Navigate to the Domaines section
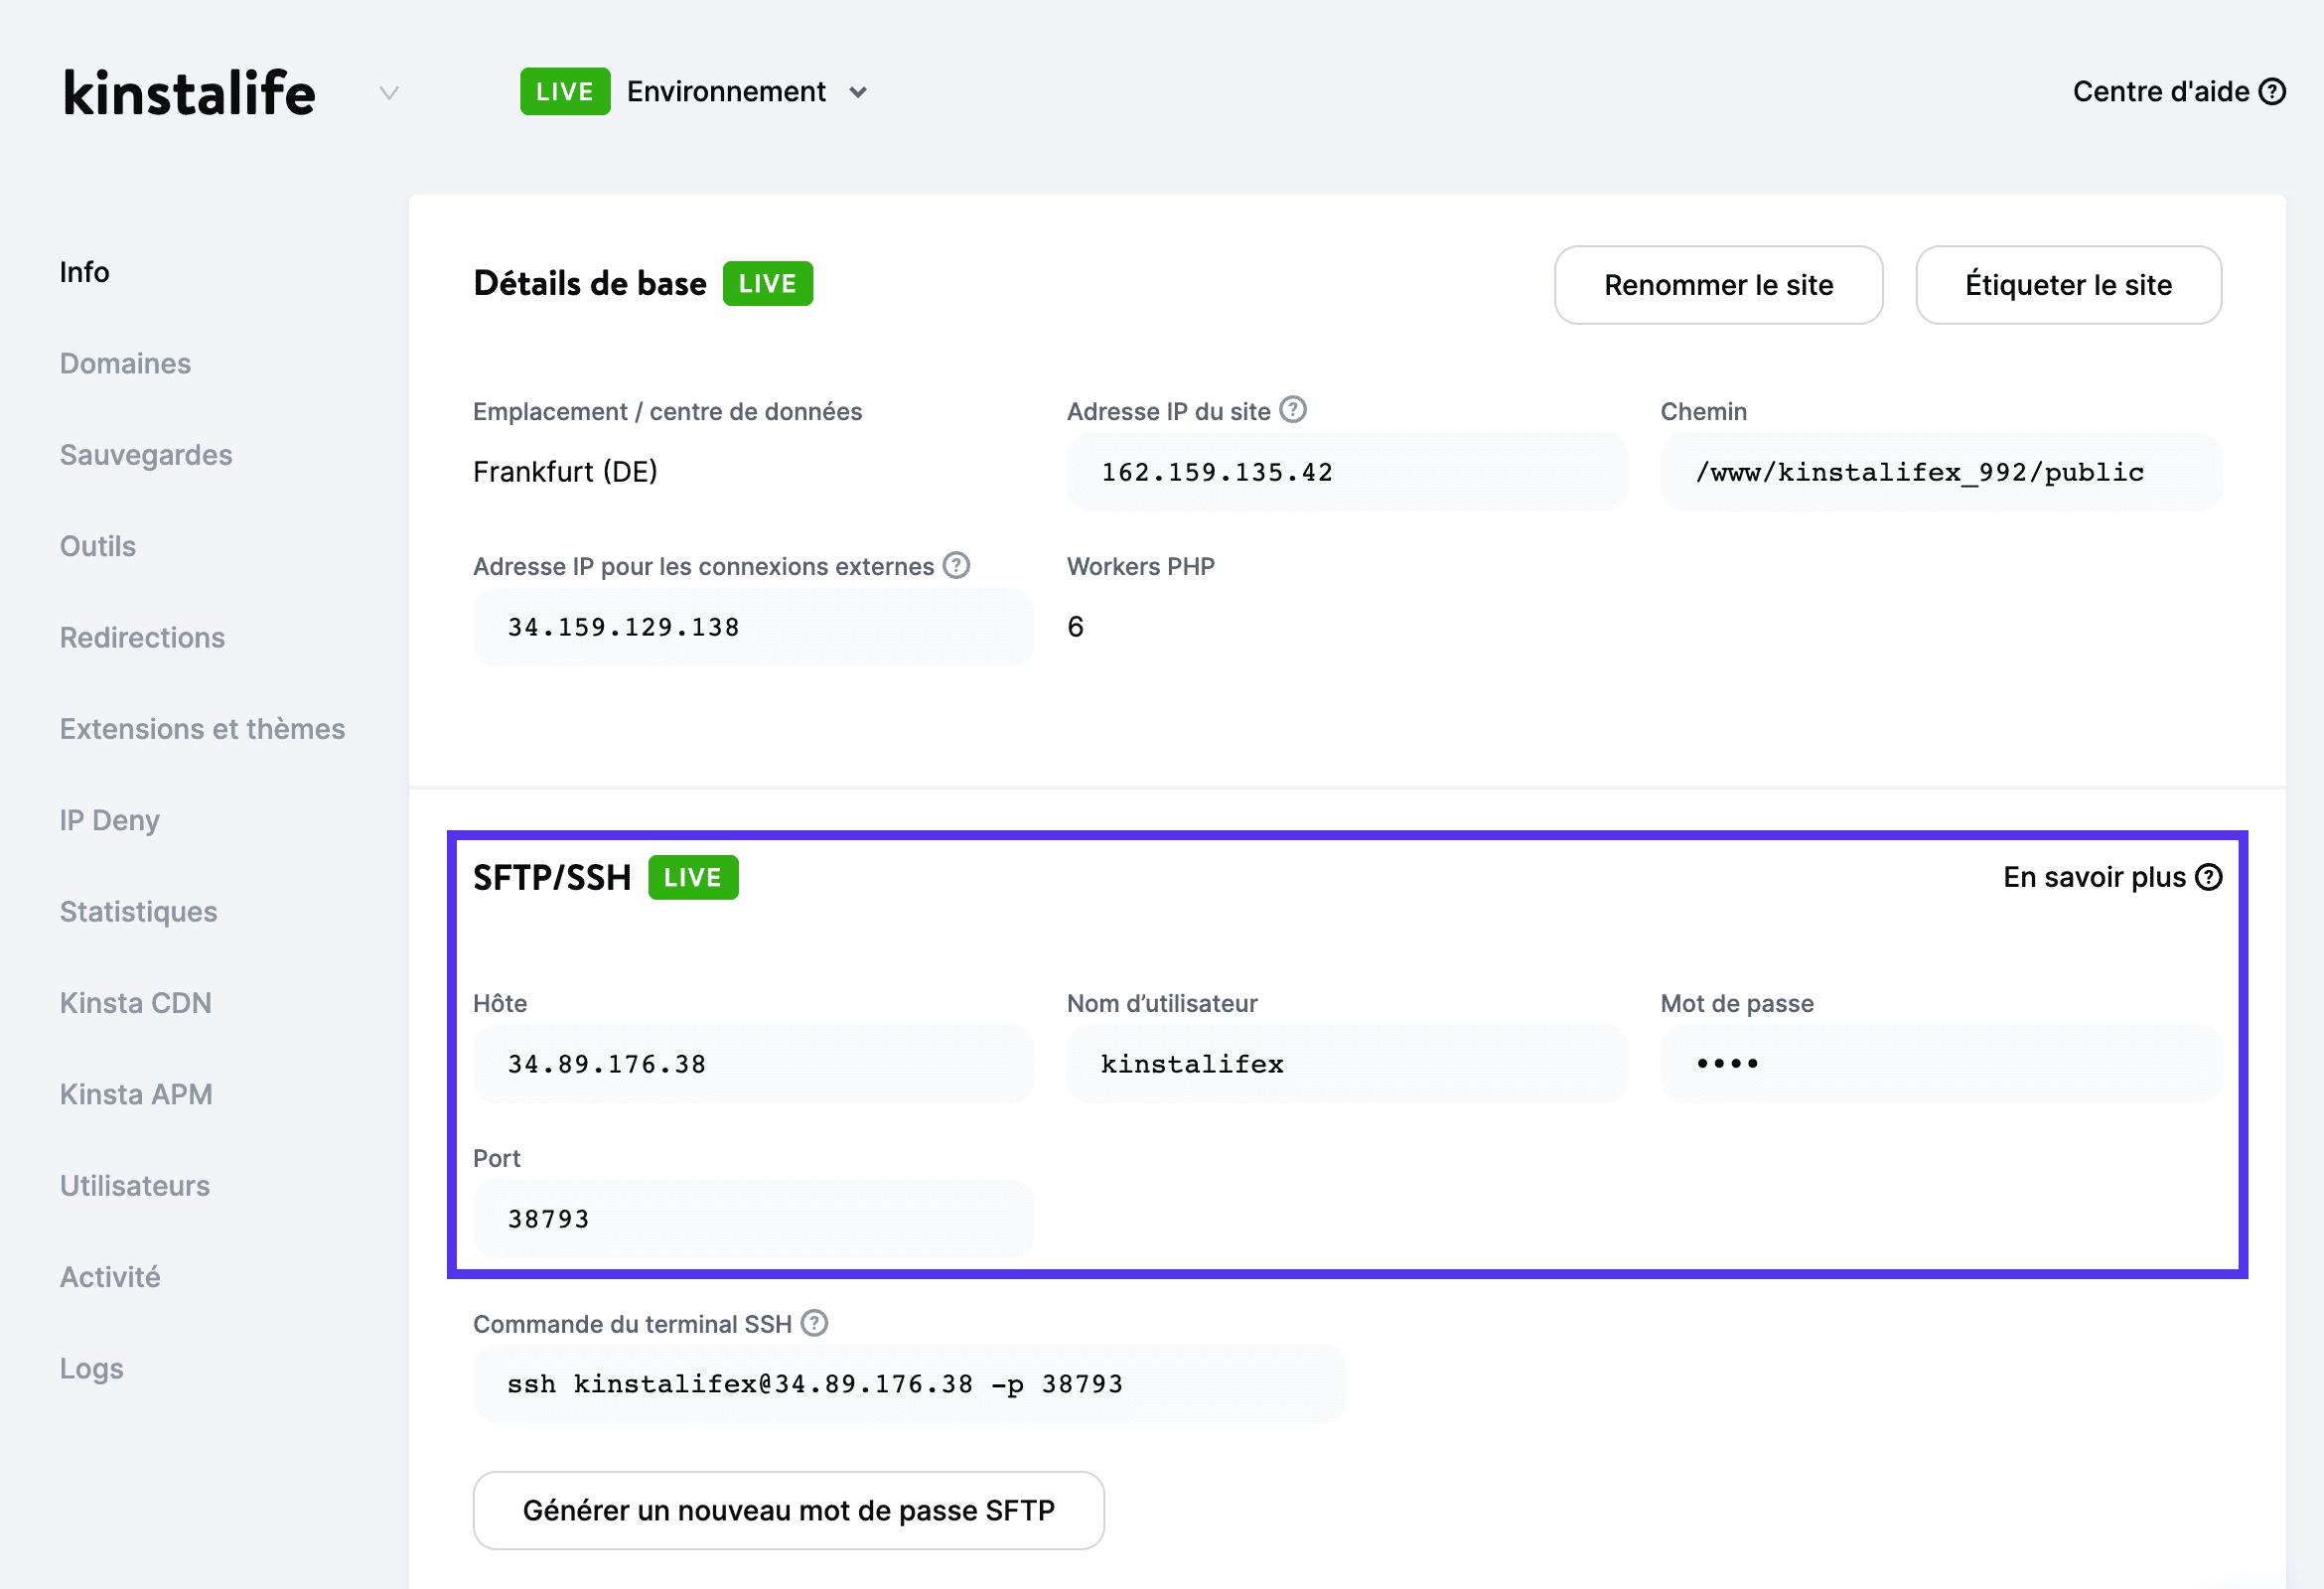2324x1589 pixels. point(125,363)
